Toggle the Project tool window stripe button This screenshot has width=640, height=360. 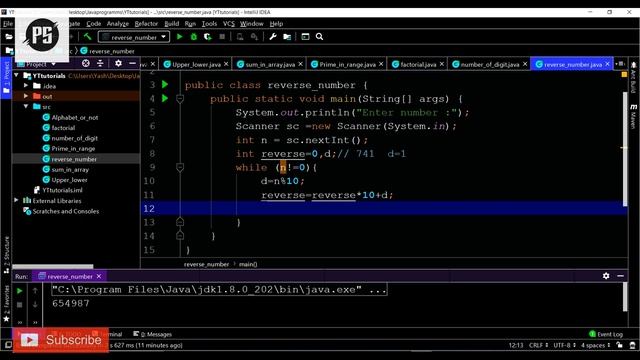click(6, 78)
